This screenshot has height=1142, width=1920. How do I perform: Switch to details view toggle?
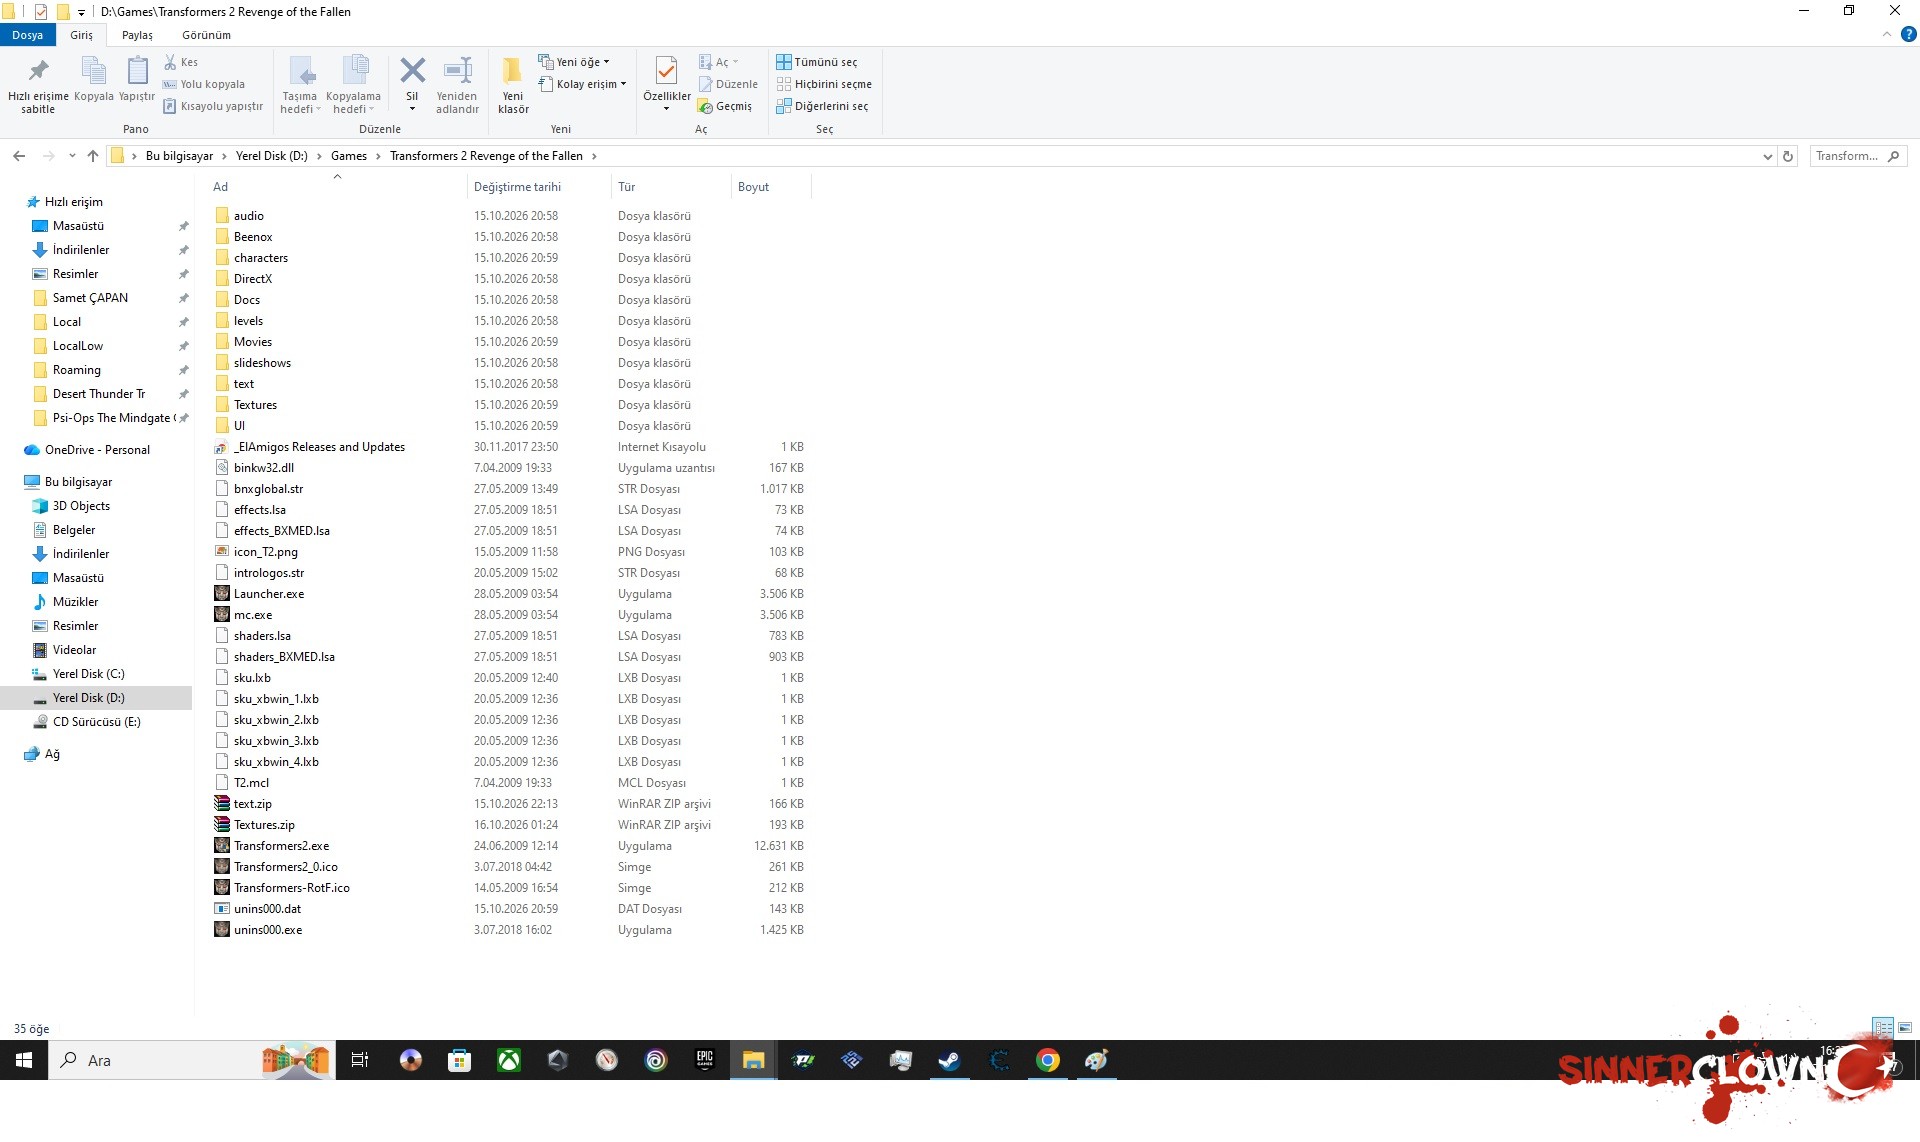(x=1883, y=1027)
